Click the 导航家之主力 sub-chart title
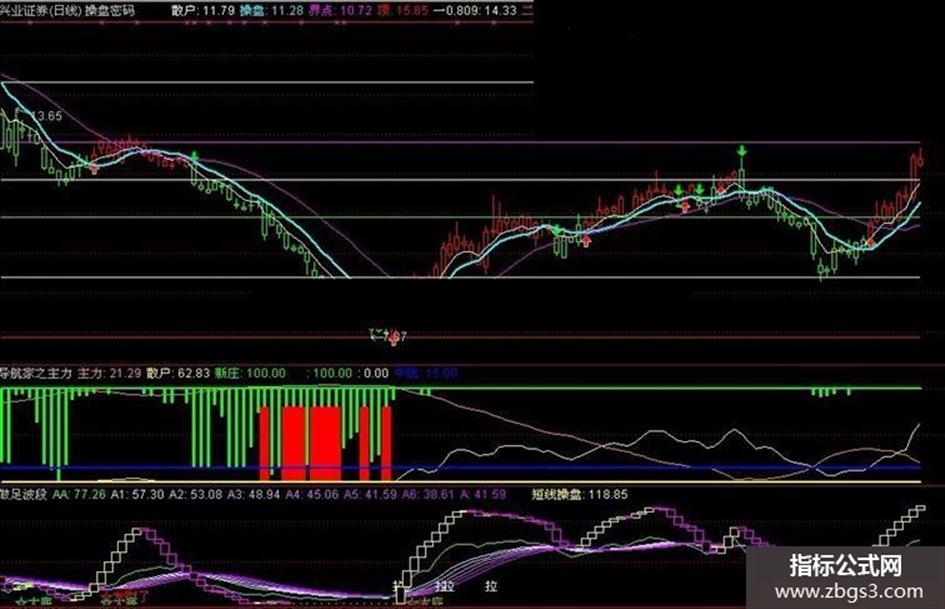Image resolution: width=945 pixels, height=609 pixels. [36, 373]
